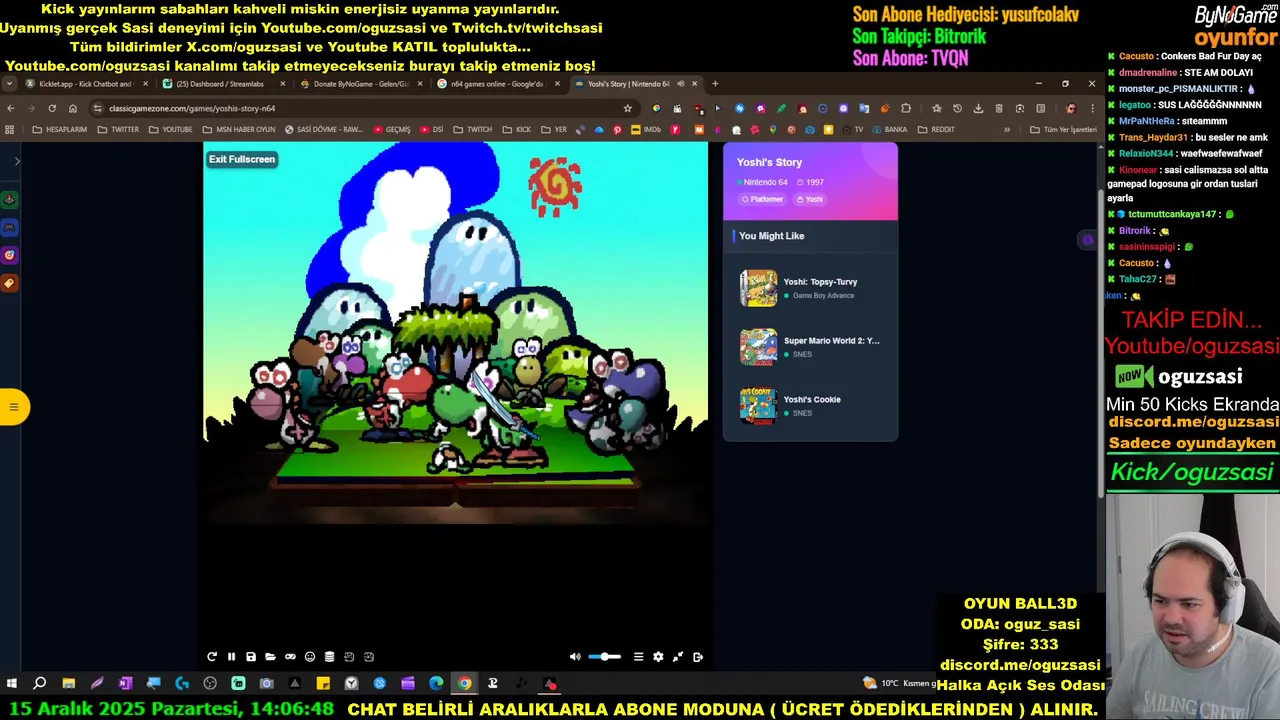This screenshot has height=720, width=1280.
Task: Open Chrome downloads icon
Action: point(978,108)
